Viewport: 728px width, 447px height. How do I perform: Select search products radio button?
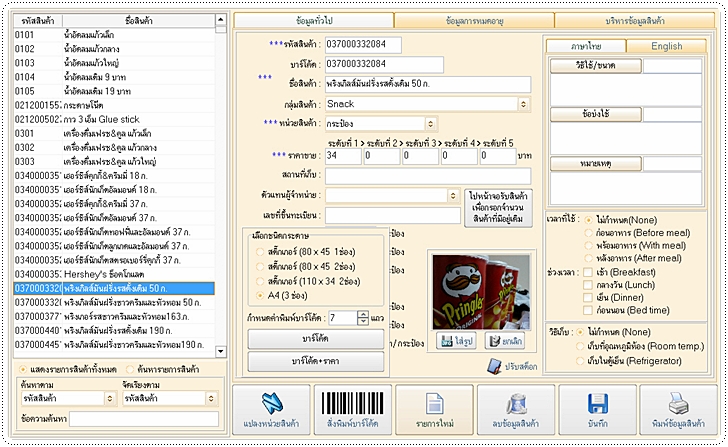click(130, 369)
